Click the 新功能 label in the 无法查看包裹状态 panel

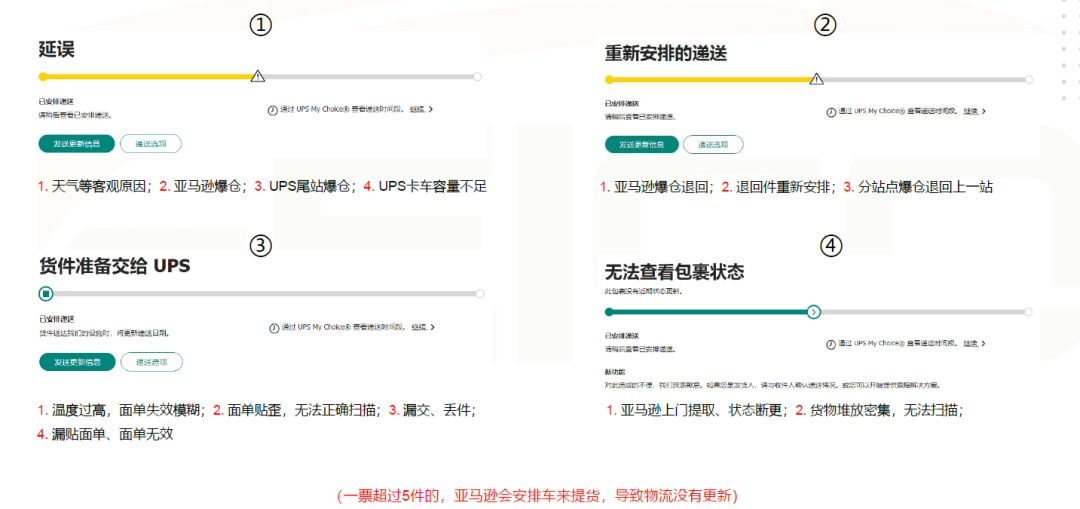click(614, 371)
